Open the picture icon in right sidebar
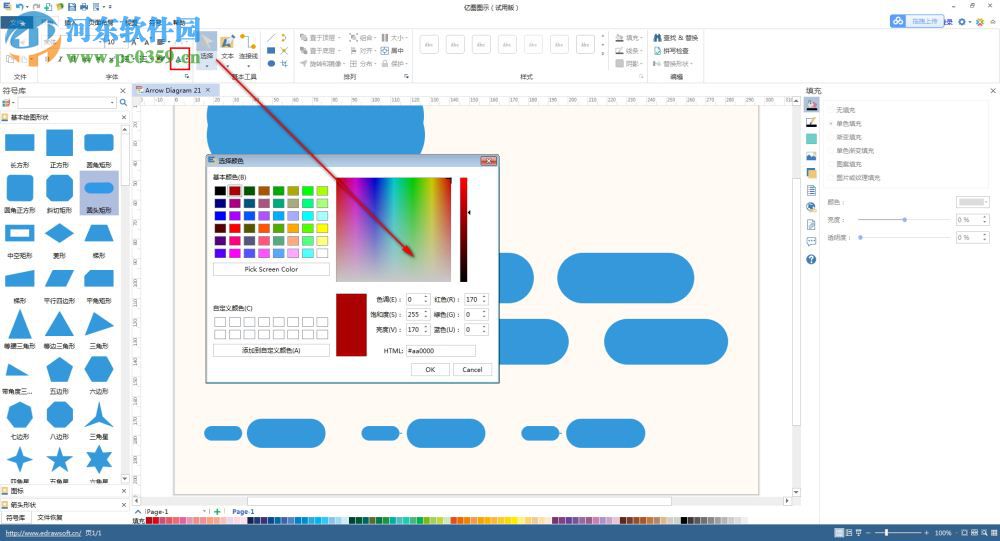 point(811,156)
